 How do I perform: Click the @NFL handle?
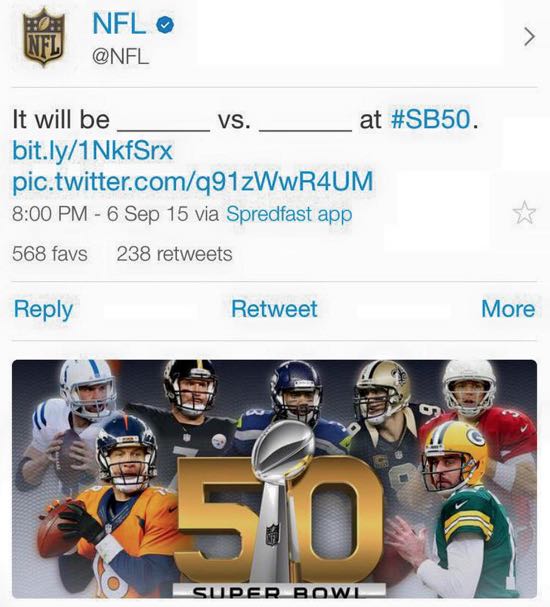(120, 58)
